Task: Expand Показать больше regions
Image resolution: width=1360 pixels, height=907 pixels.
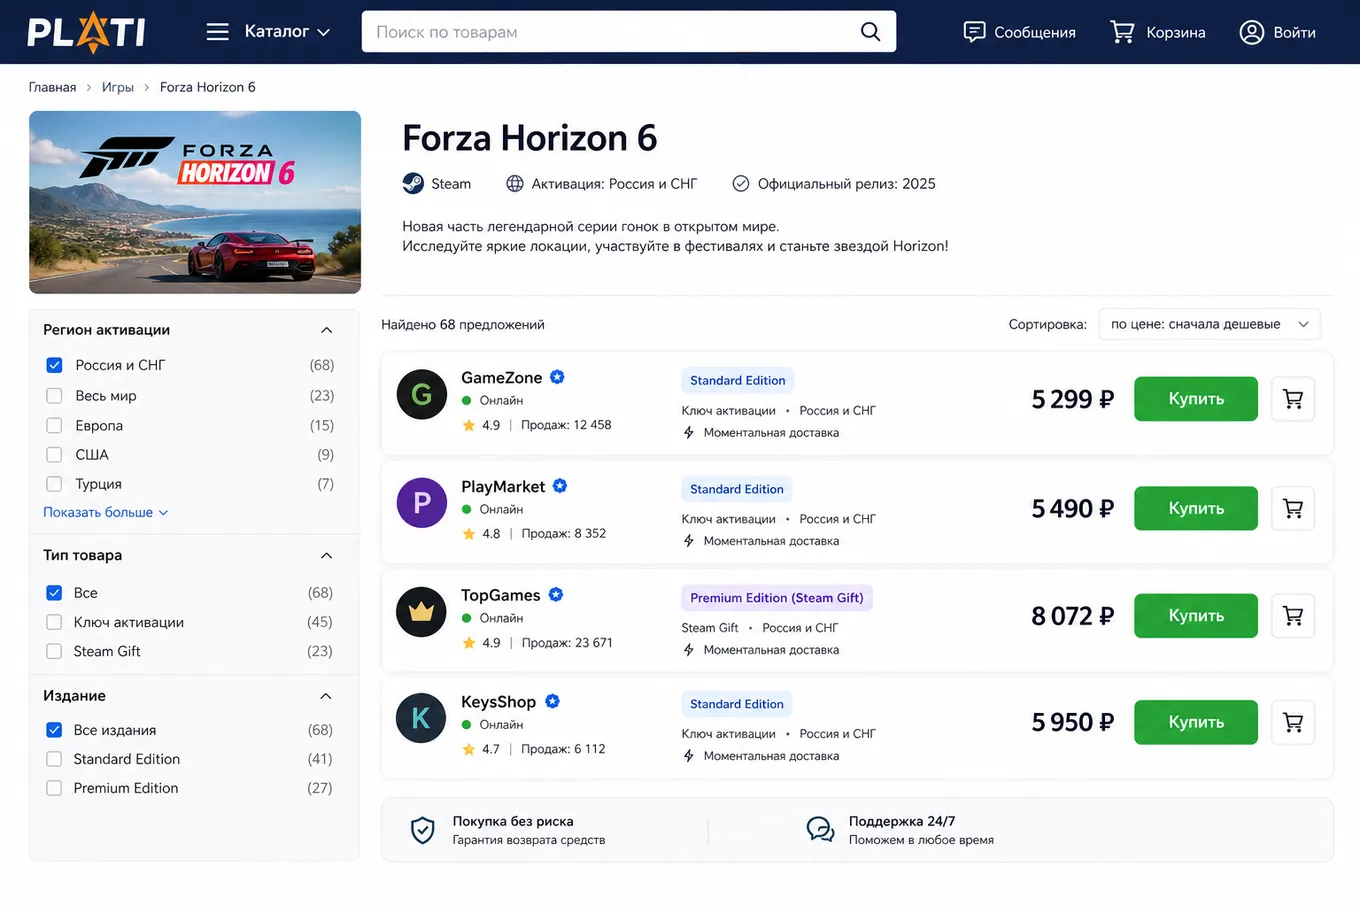Action: coord(106,512)
